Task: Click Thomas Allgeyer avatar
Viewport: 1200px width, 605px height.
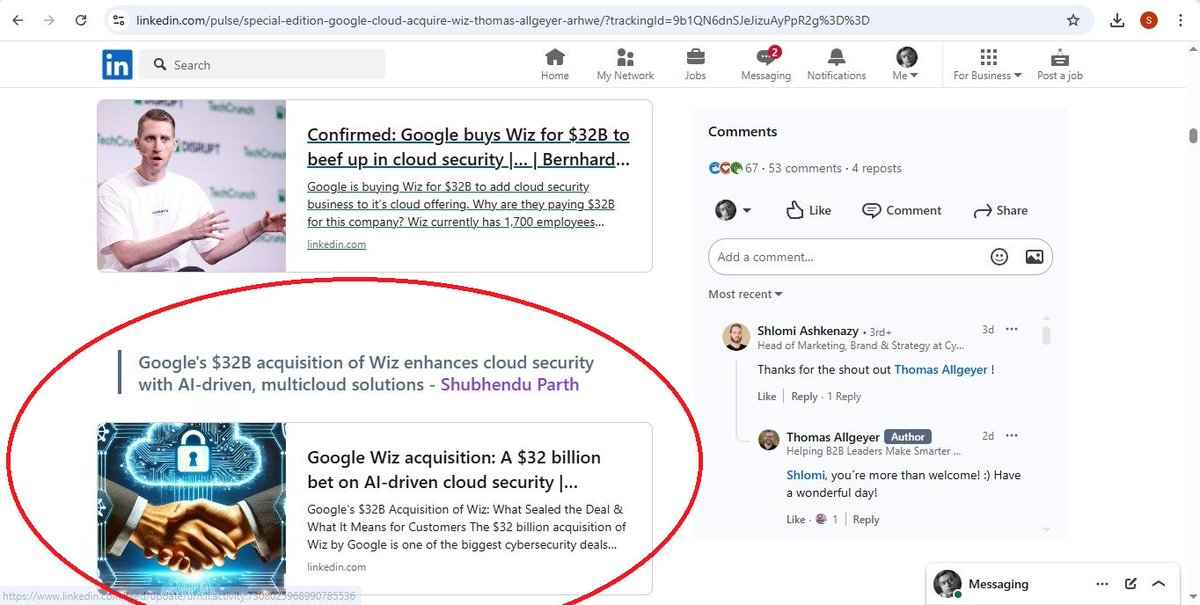Action: coord(768,441)
